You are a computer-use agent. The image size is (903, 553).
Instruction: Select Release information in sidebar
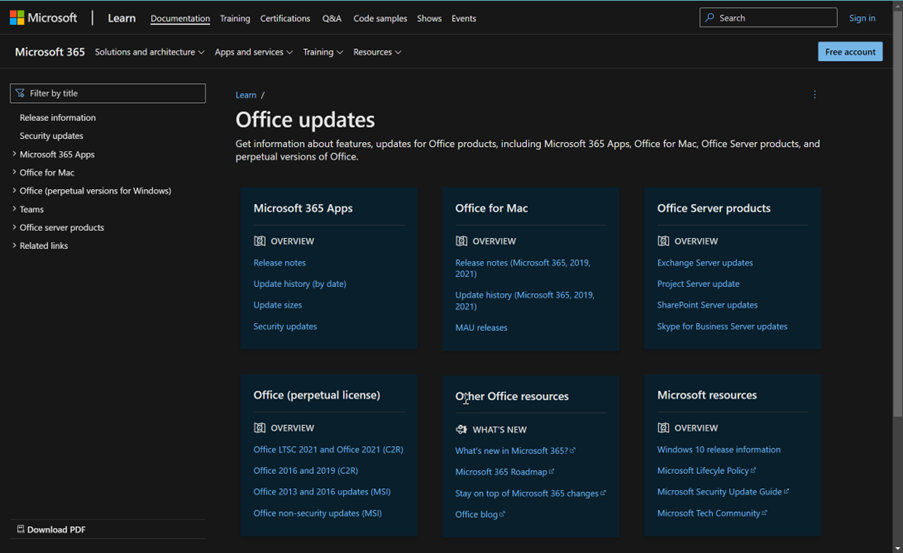pyautogui.click(x=58, y=118)
